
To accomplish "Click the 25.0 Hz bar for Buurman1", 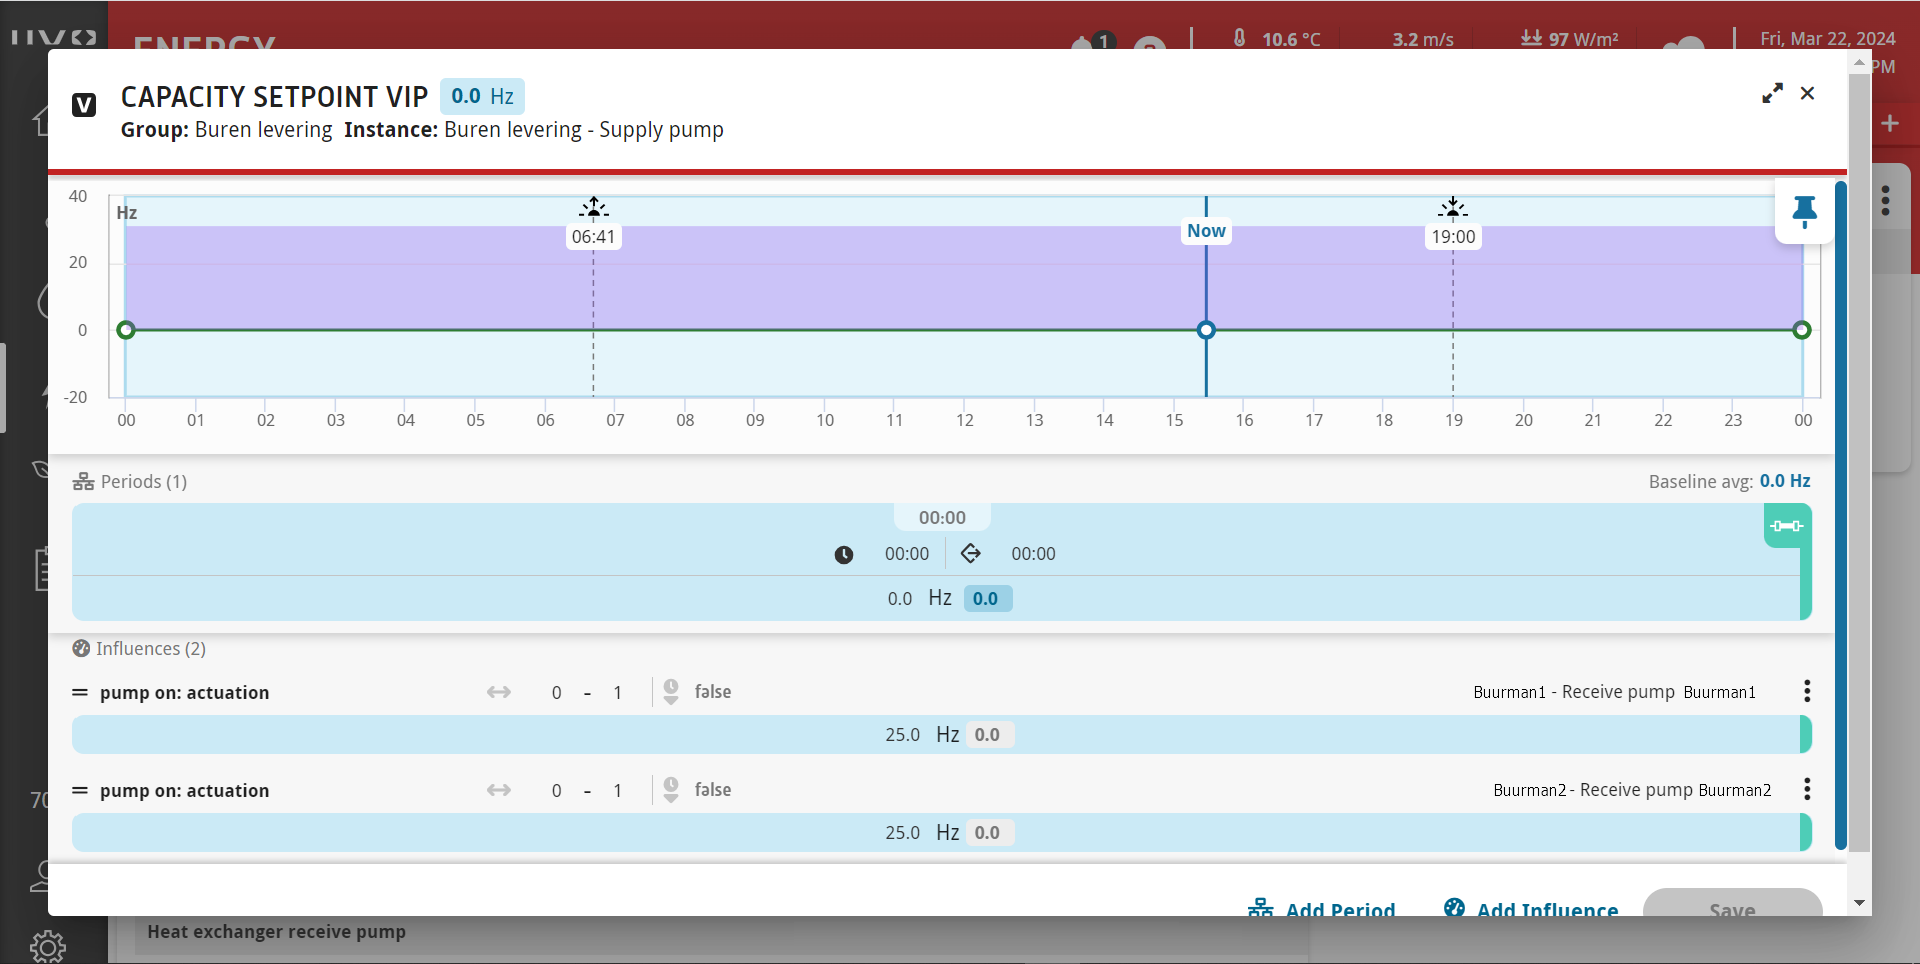I will pos(941,734).
